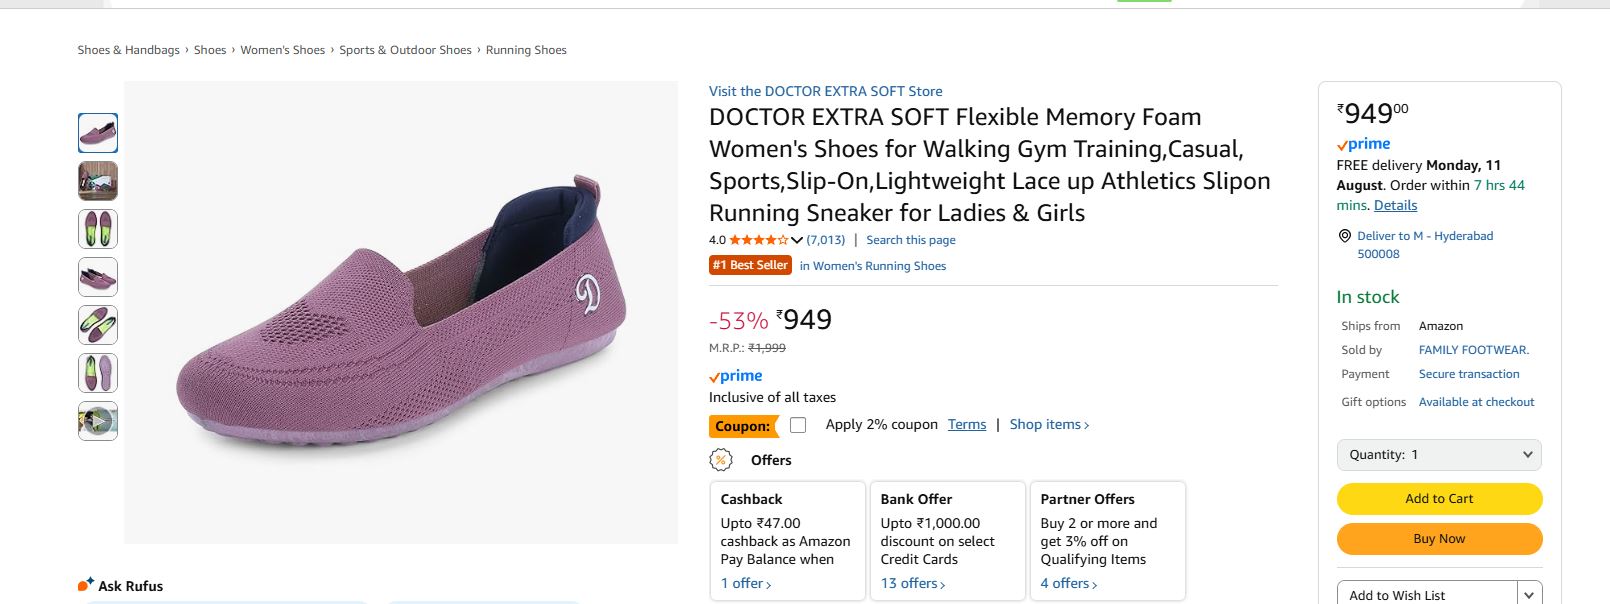
Task: Click the Add to Cart button
Action: pos(1438,498)
